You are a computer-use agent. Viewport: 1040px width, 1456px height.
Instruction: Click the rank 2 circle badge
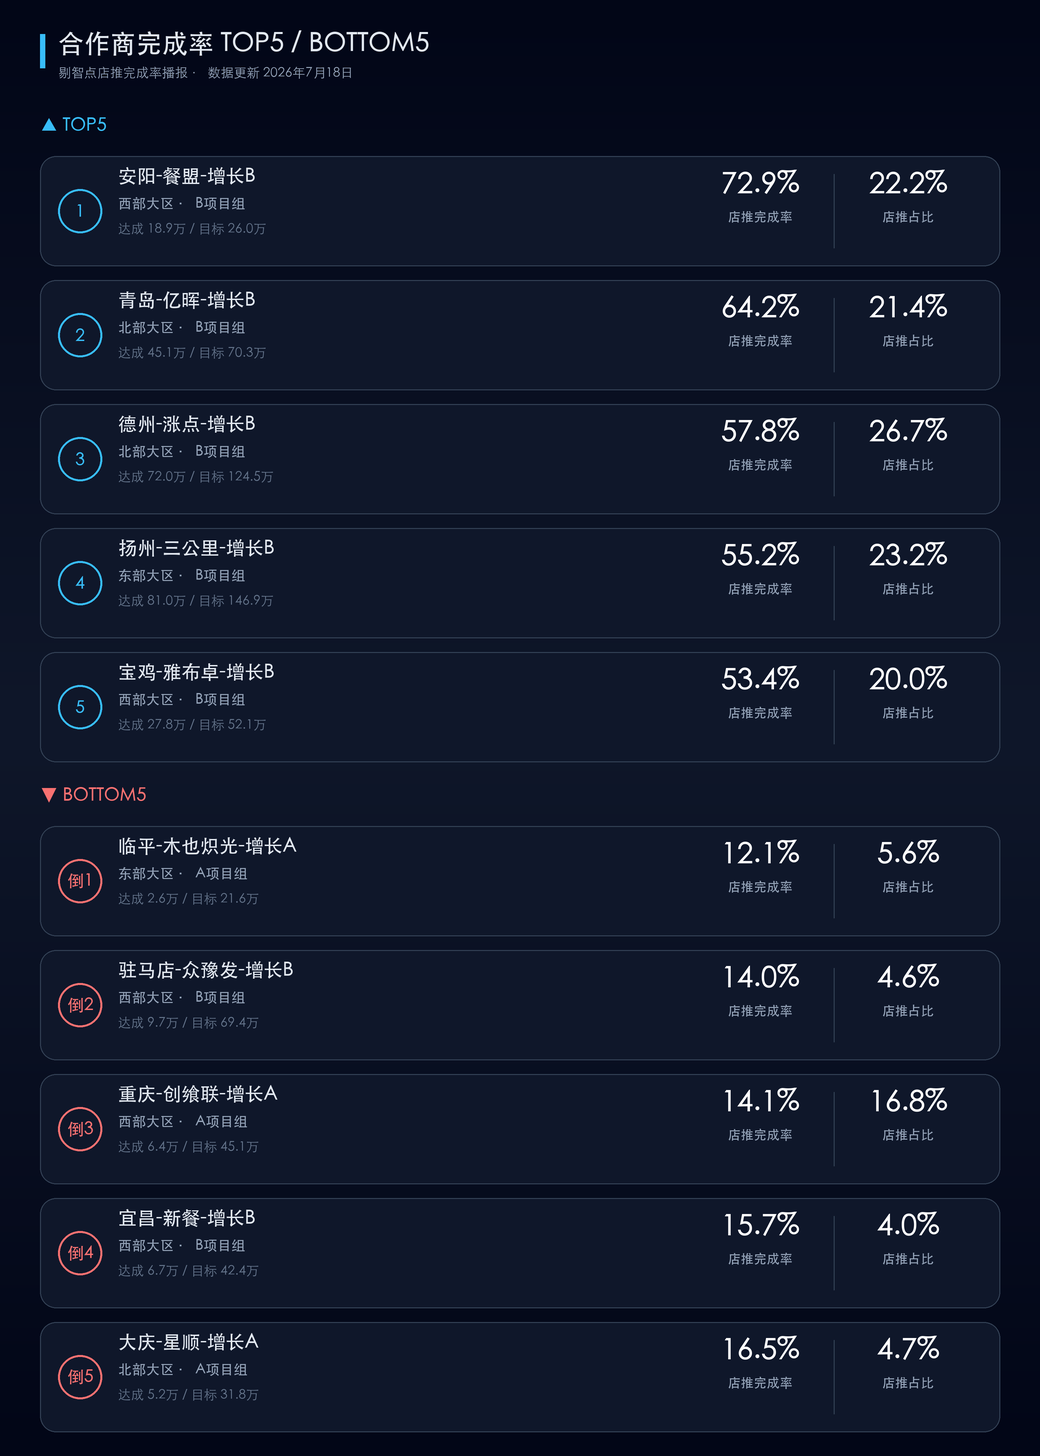[x=80, y=335]
